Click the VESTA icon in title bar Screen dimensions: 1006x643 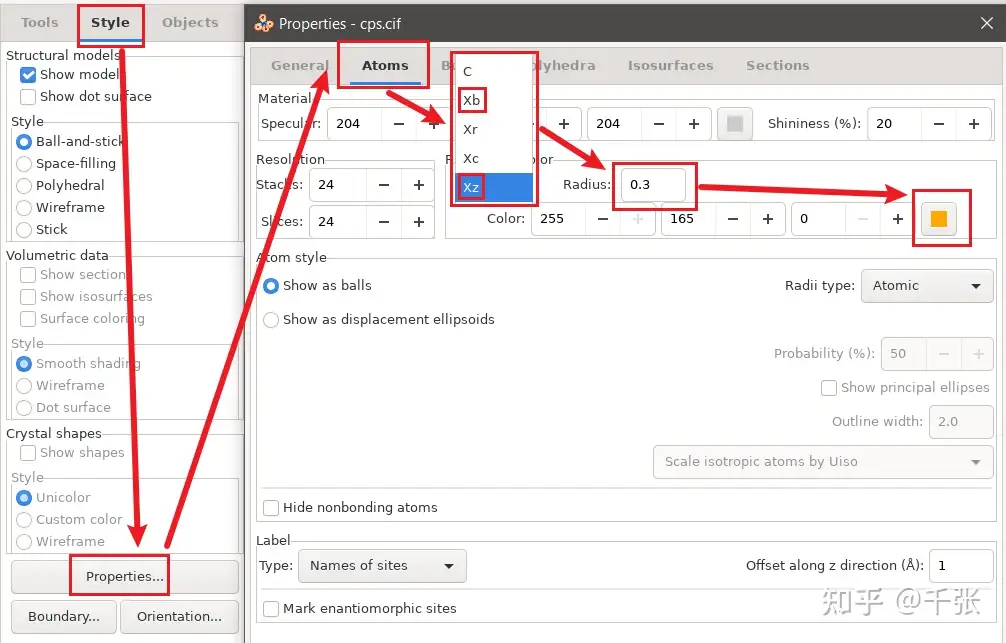(264, 24)
